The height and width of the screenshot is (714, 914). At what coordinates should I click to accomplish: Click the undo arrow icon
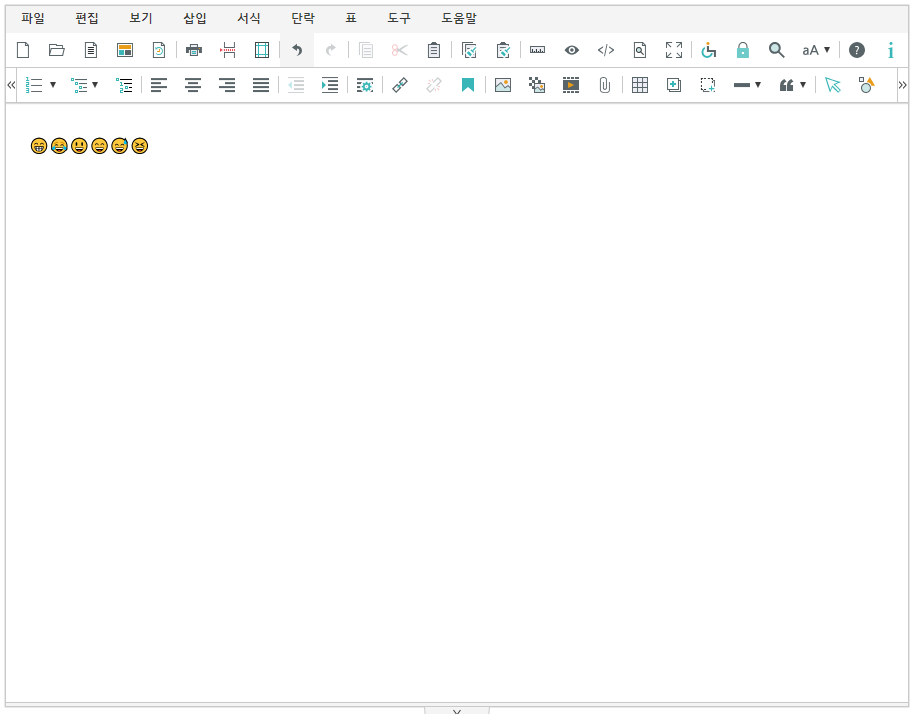click(x=297, y=50)
